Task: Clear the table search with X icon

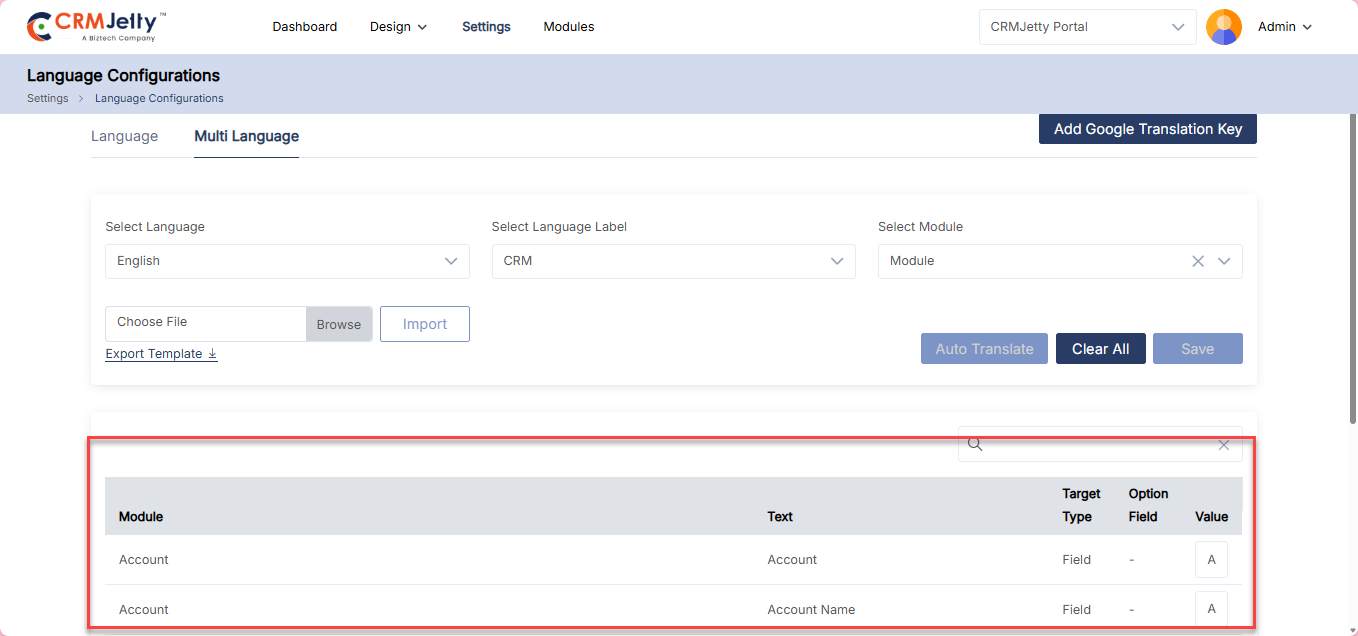Action: 1223,445
